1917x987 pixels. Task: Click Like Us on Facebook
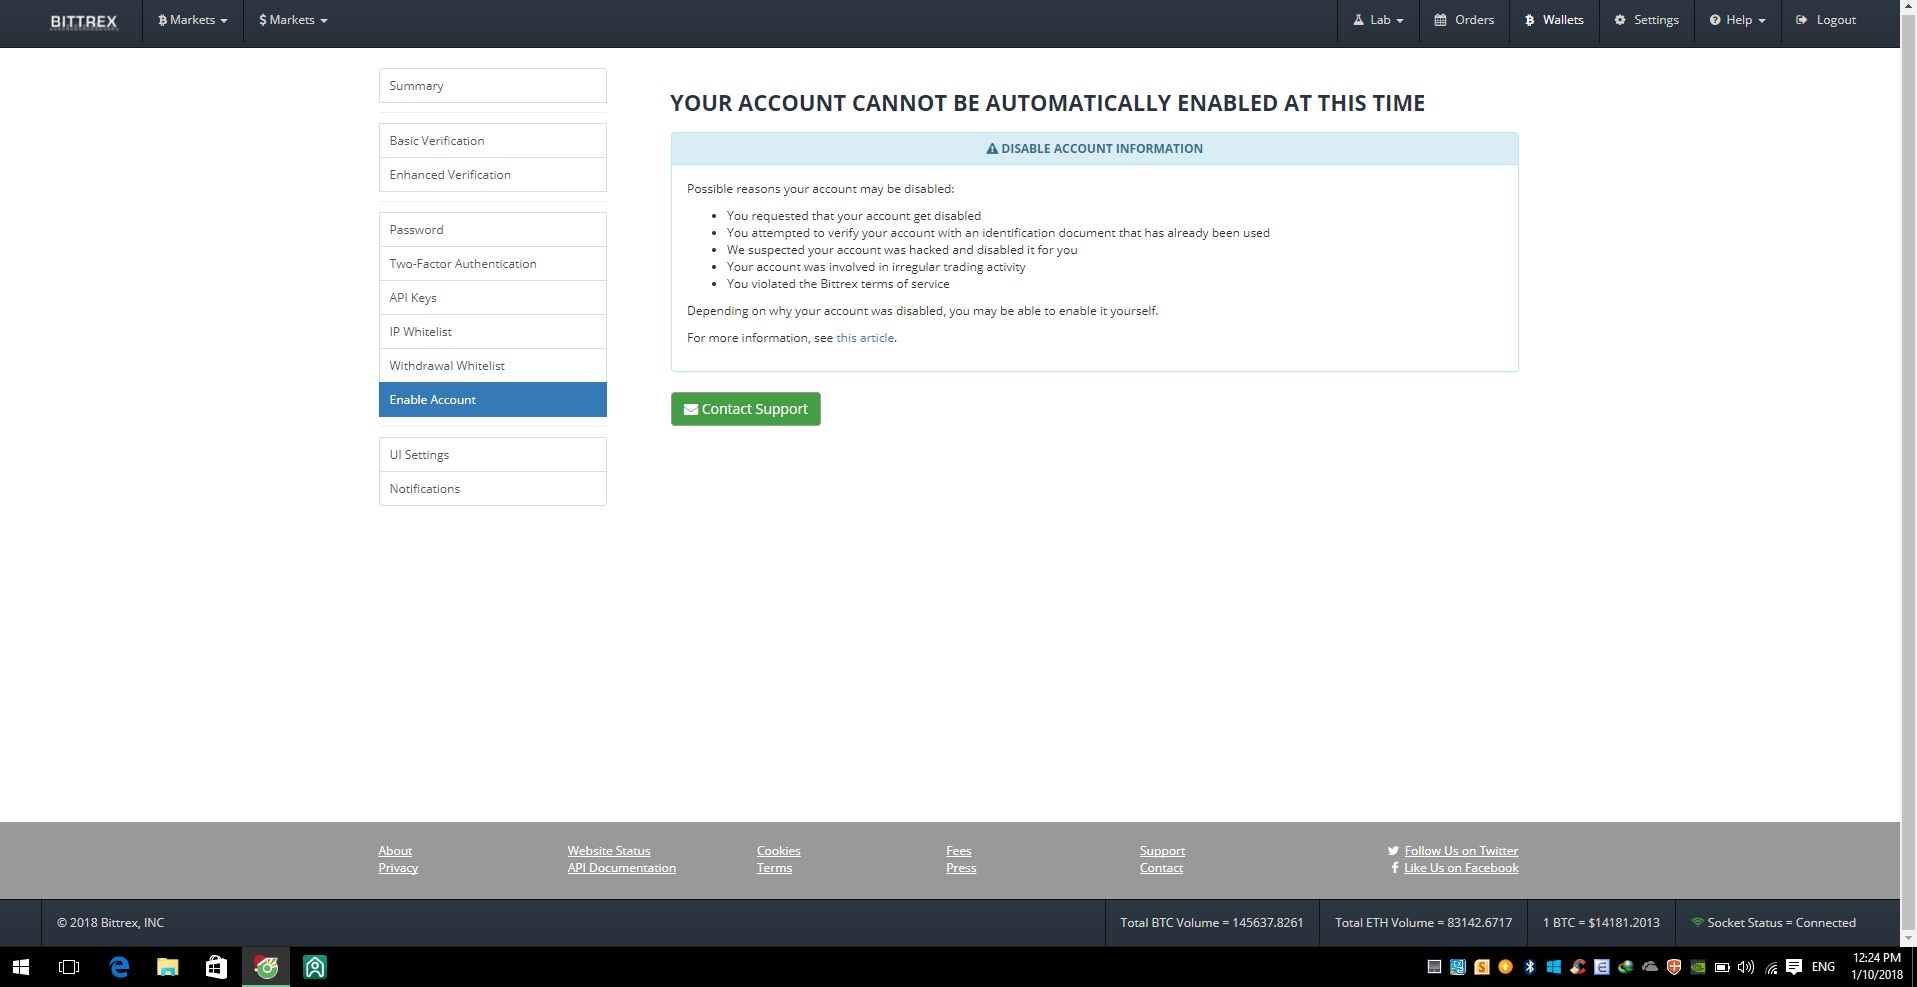click(1461, 868)
